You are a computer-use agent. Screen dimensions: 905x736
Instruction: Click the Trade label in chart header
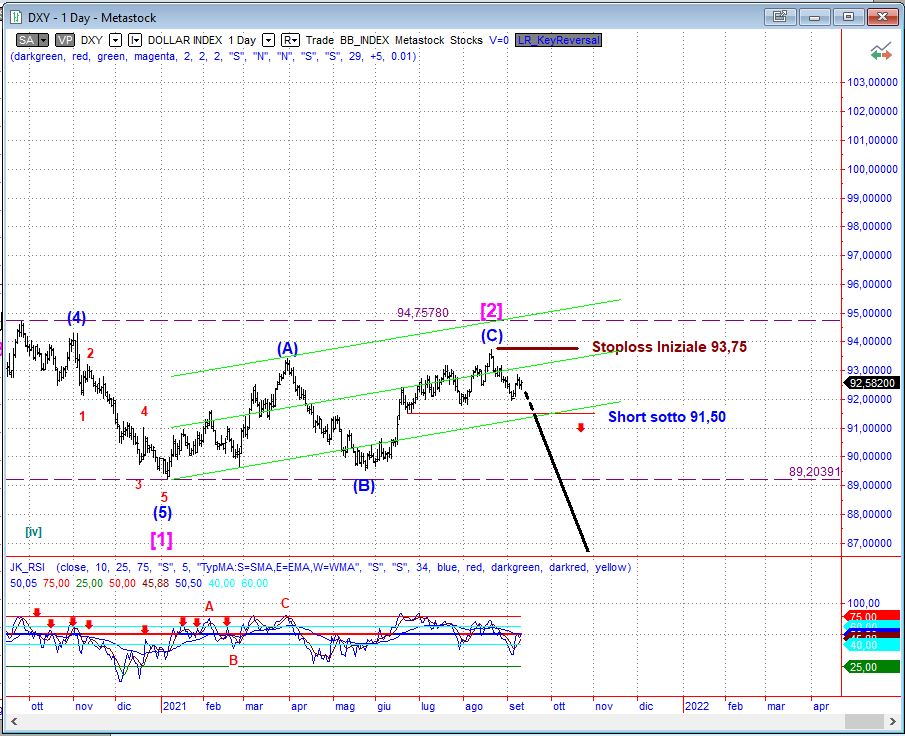pos(321,40)
